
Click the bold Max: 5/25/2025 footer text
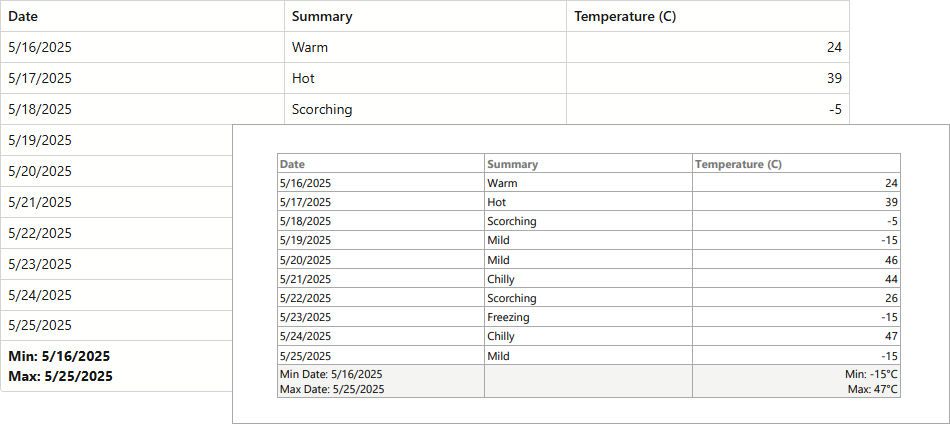[x=61, y=376]
